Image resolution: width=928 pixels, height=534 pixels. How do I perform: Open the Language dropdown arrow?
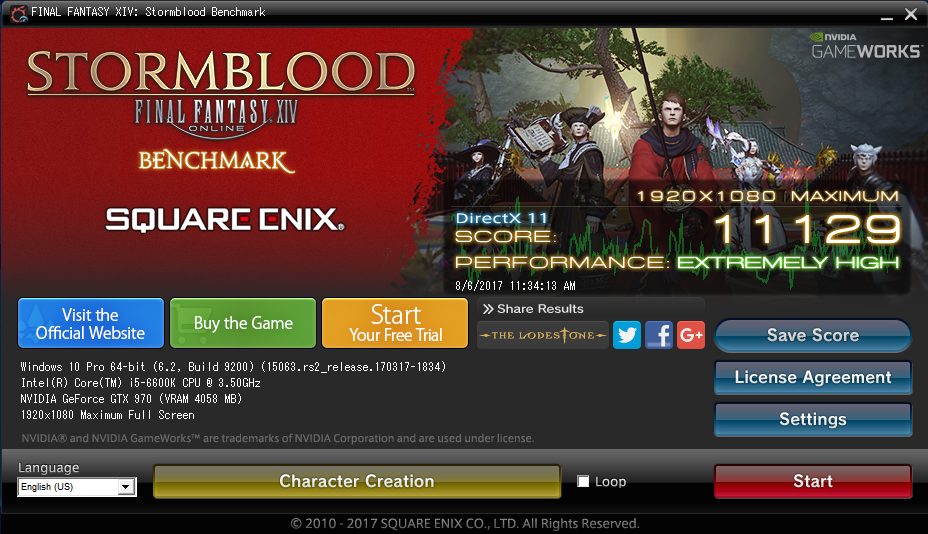125,487
